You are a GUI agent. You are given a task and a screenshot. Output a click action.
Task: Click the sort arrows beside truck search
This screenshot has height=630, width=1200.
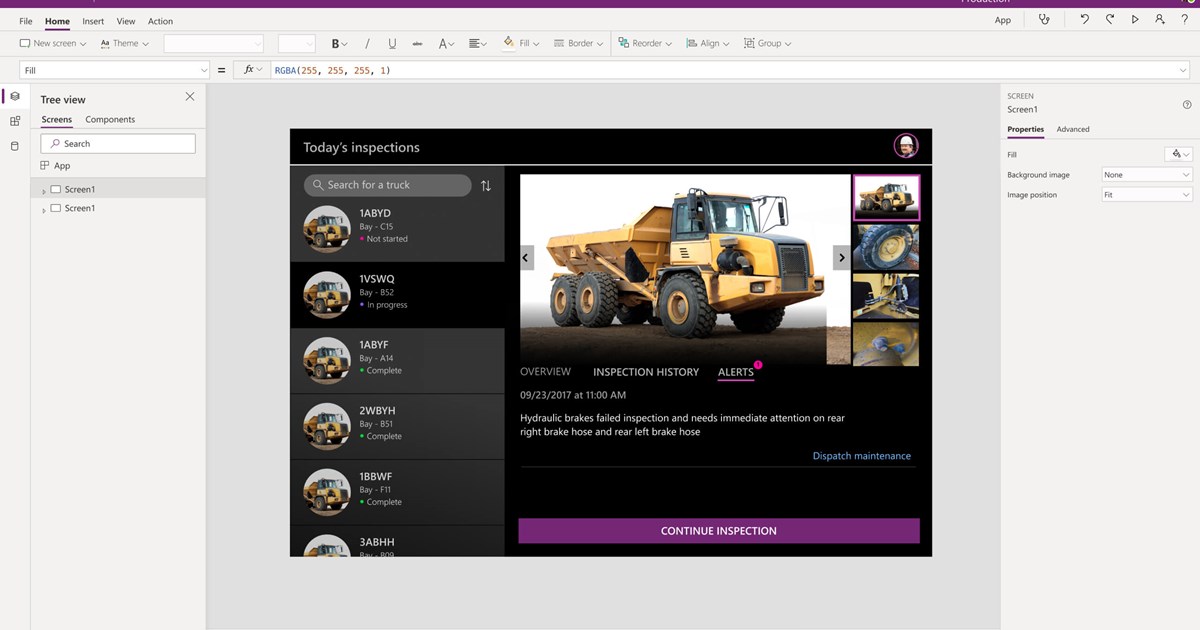coord(486,186)
